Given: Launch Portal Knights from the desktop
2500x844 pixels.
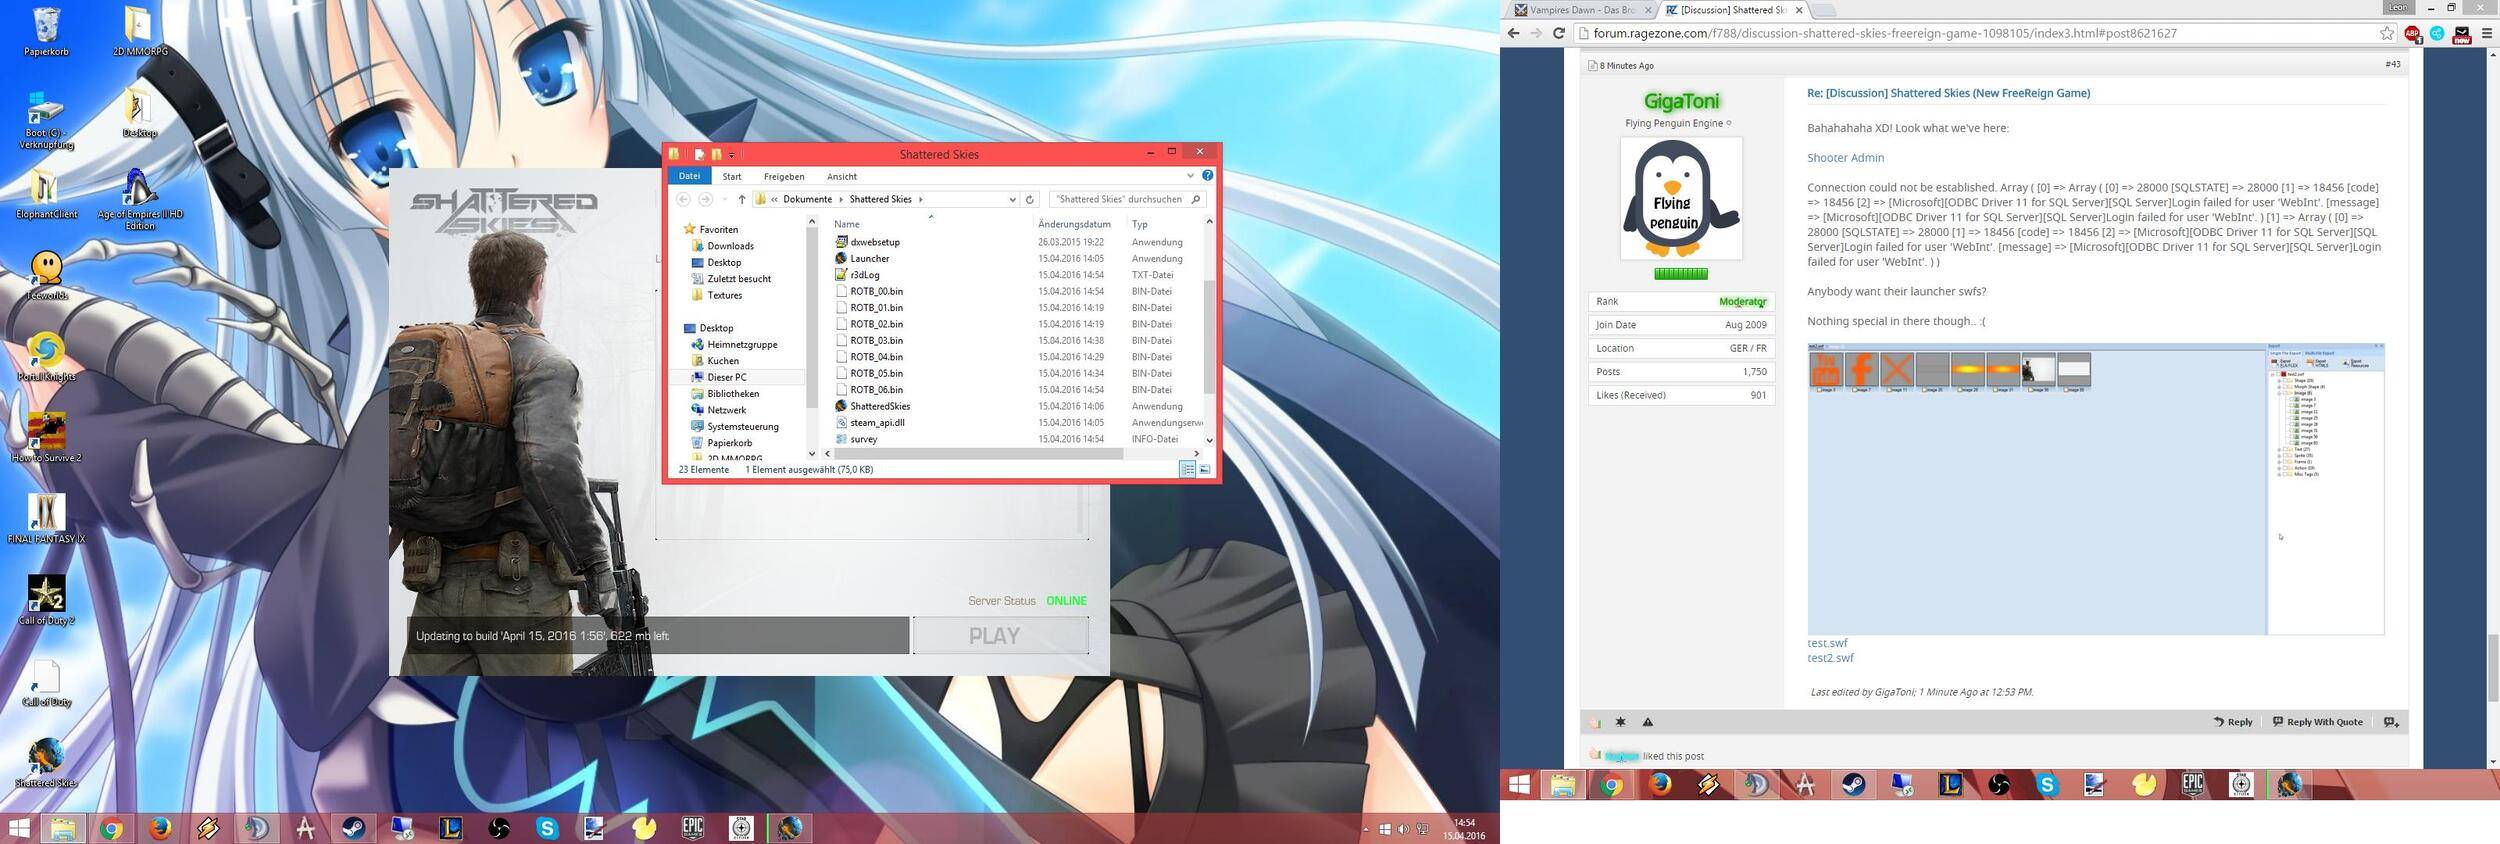Looking at the screenshot, I should (46, 356).
